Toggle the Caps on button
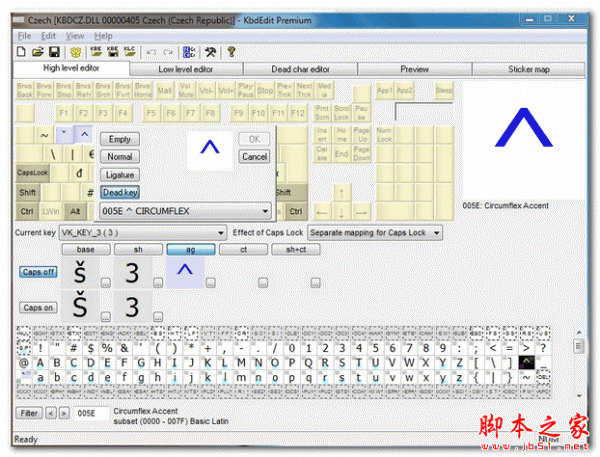This screenshot has width=600, height=457. point(38,308)
